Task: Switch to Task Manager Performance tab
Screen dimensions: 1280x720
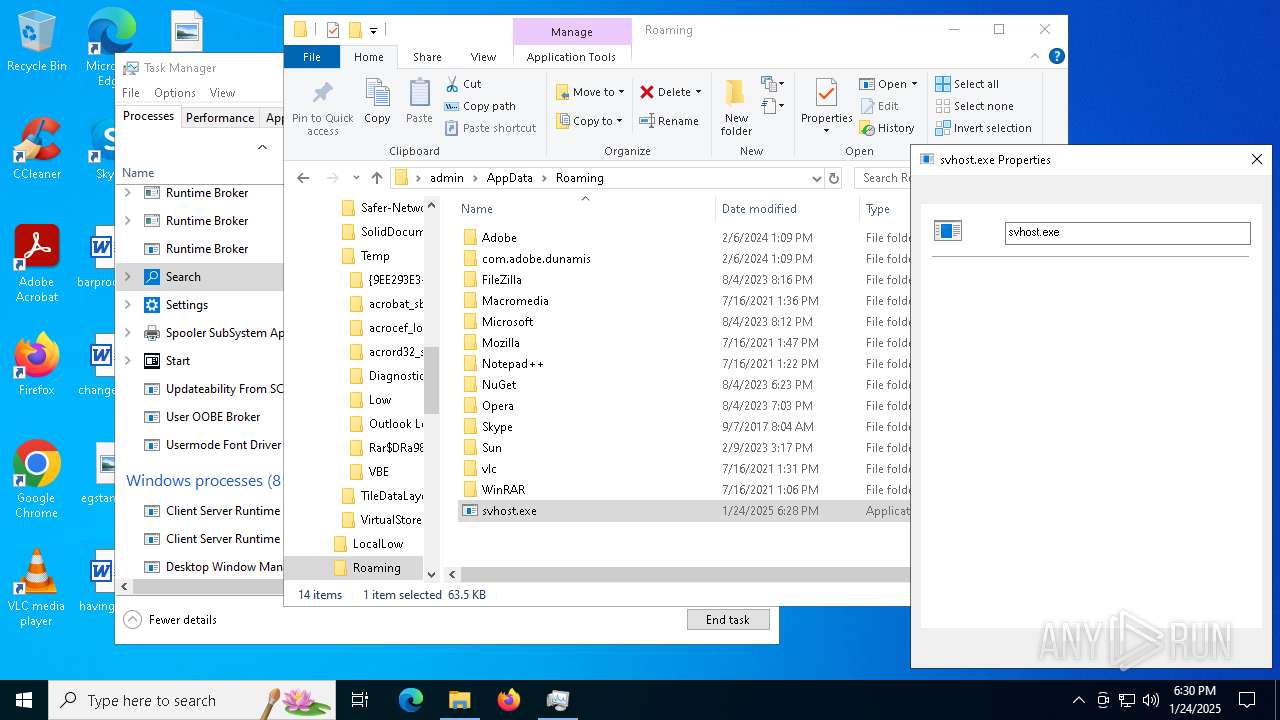Action: 220,118
